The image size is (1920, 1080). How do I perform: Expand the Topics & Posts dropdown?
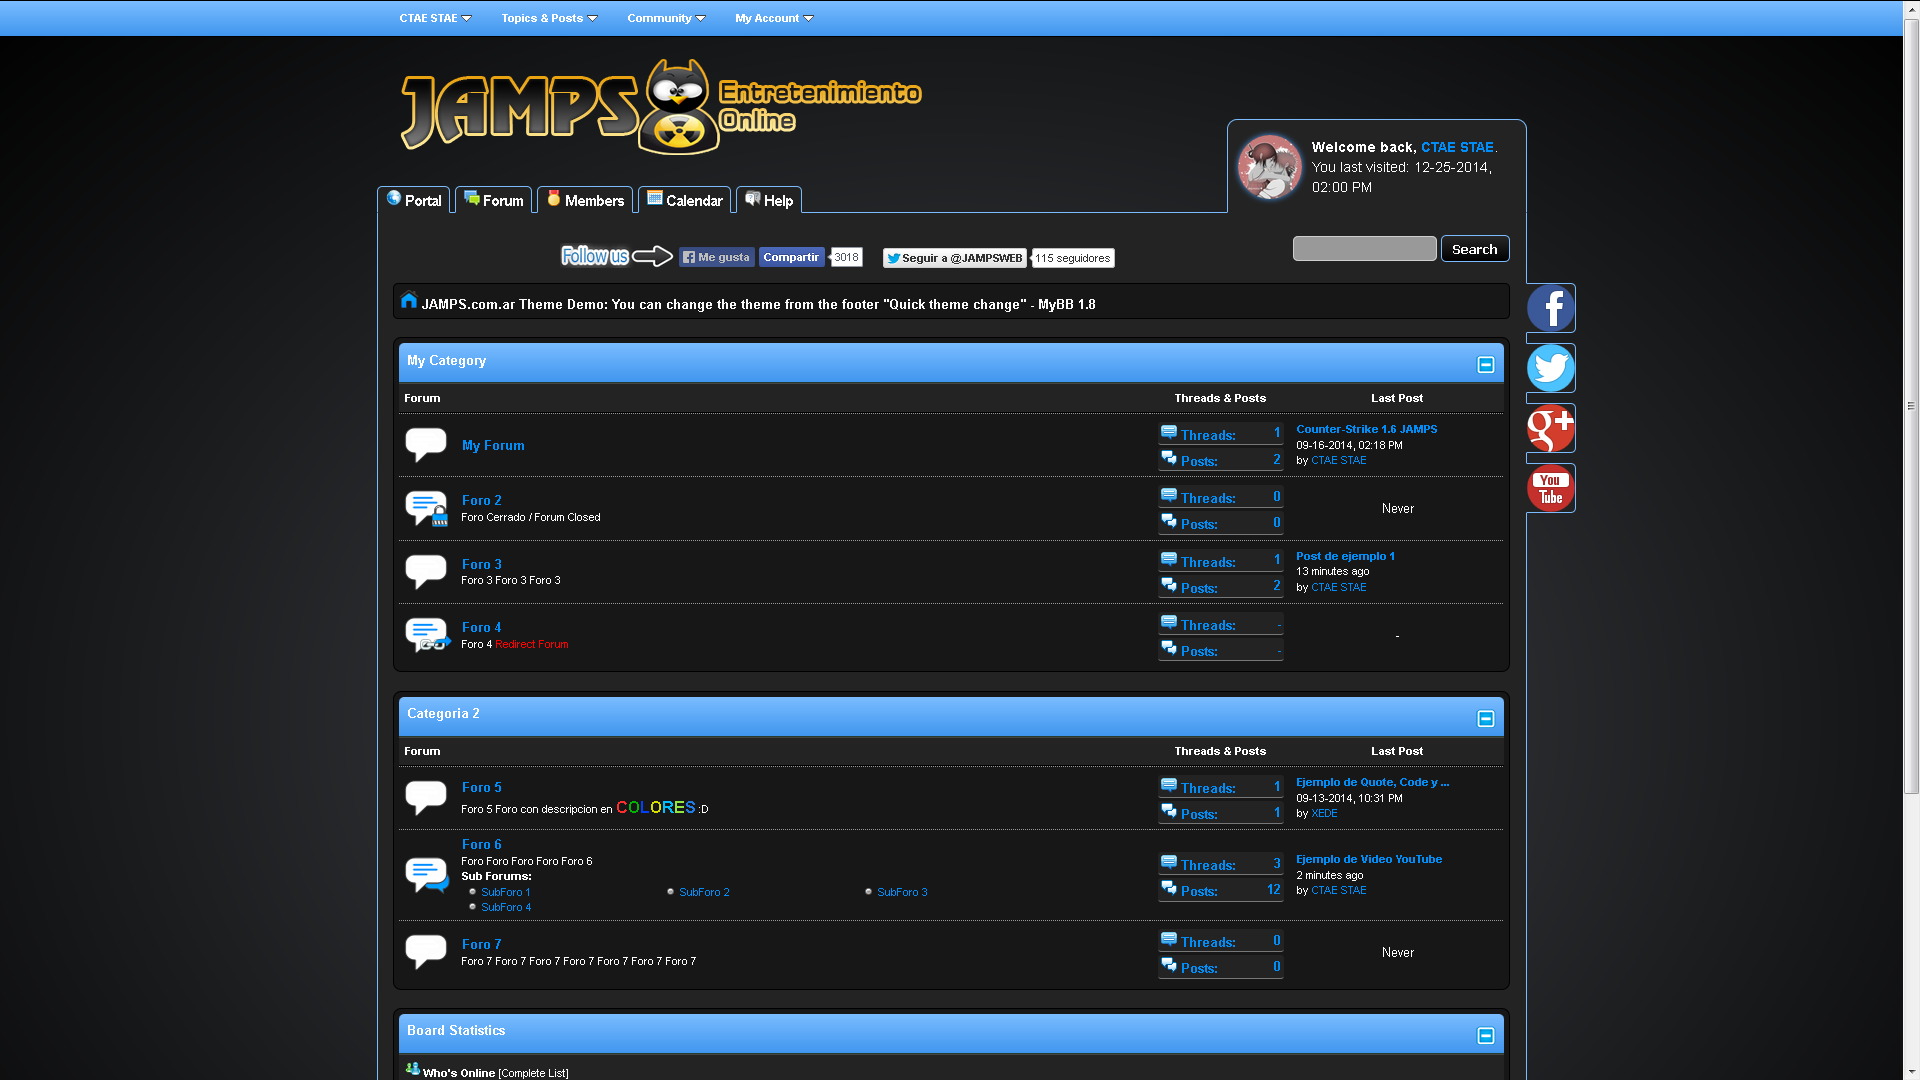click(x=549, y=18)
